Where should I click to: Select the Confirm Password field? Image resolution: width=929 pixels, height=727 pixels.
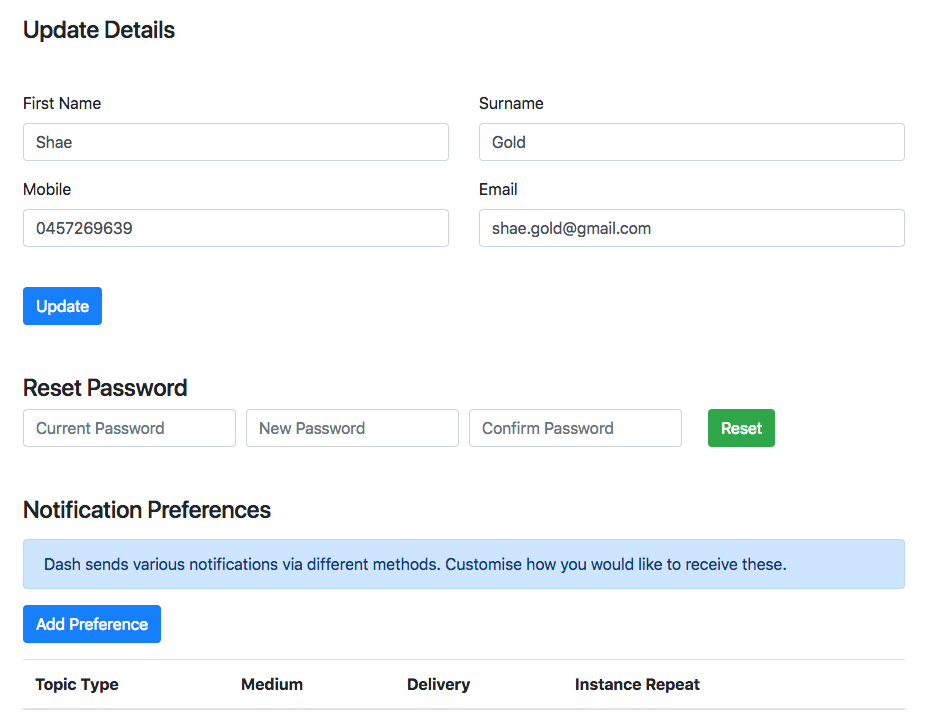click(x=575, y=428)
